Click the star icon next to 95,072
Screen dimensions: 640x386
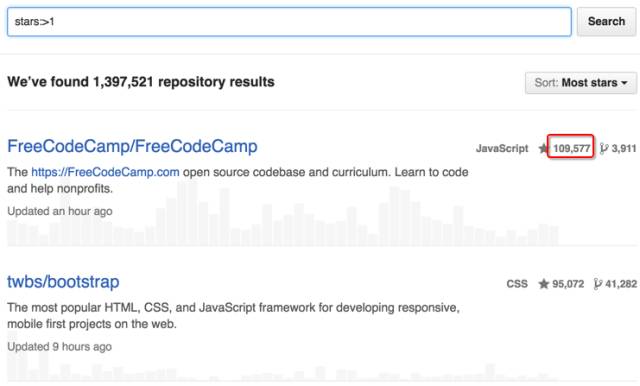point(543,284)
